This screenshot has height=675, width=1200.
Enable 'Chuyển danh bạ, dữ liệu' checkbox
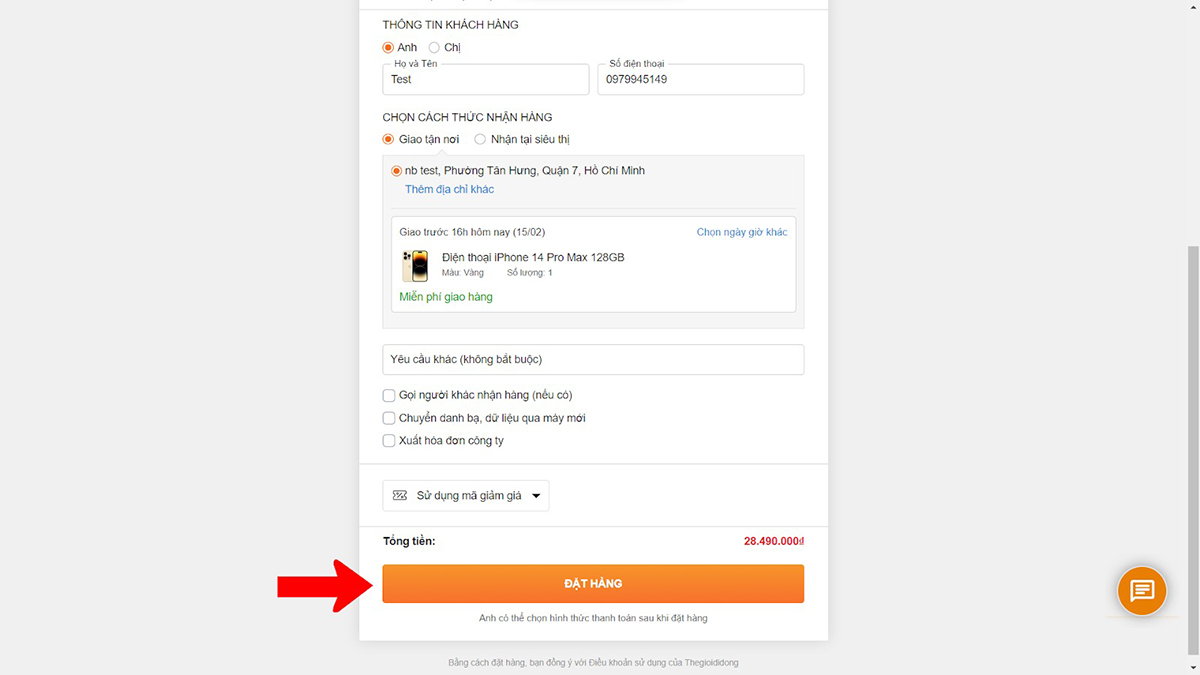point(389,418)
